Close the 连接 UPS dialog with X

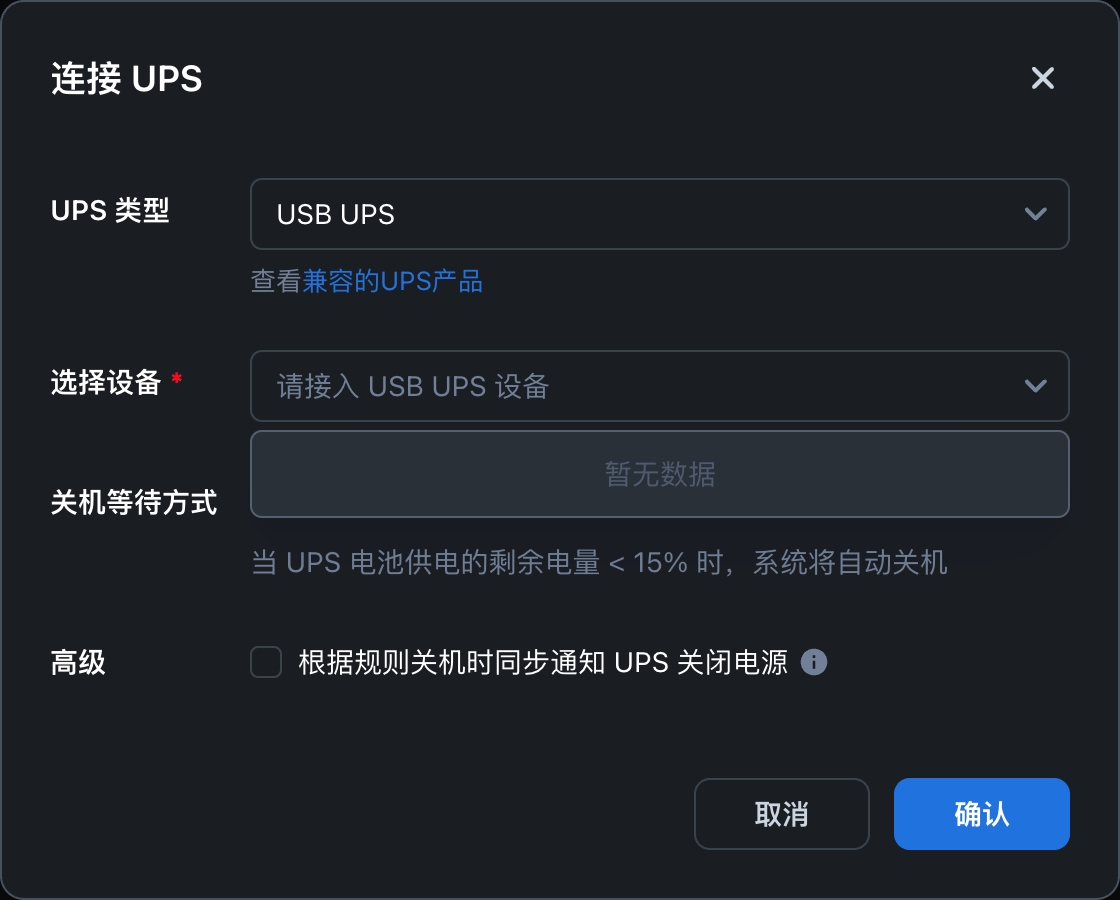[x=1043, y=78]
